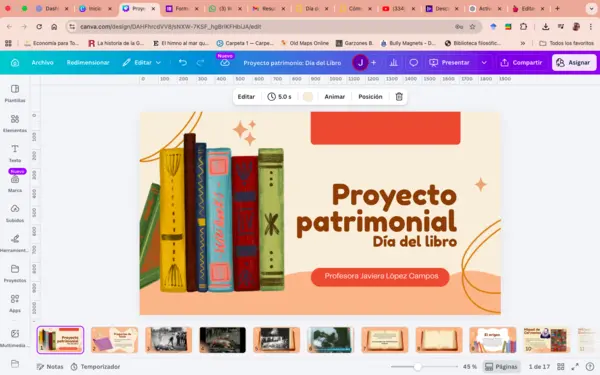Click the 45 % zoom value
The height and width of the screenshot is (375, 600).
point(470,367)
